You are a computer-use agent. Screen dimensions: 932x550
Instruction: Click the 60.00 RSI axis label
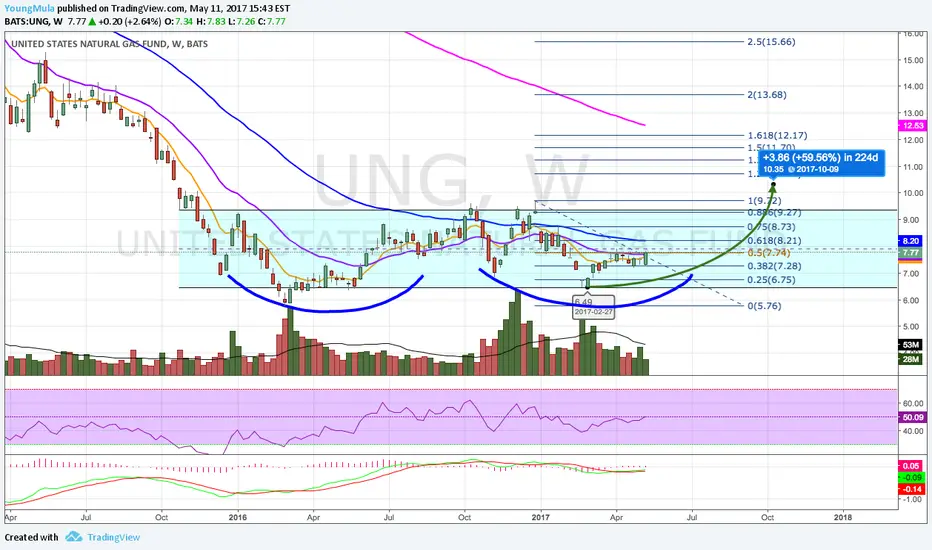pyautogui.click(x=913, y=404)
